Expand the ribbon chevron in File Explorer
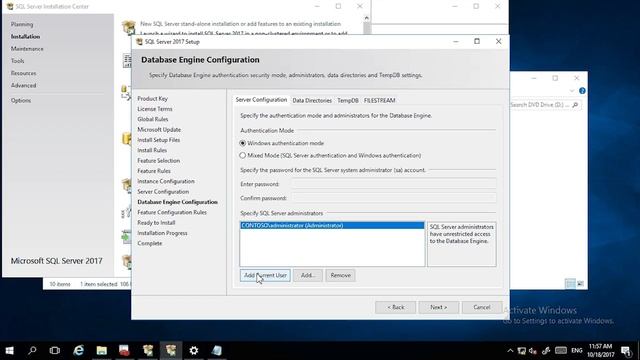 pyautogui.click(x=572, y=91)
